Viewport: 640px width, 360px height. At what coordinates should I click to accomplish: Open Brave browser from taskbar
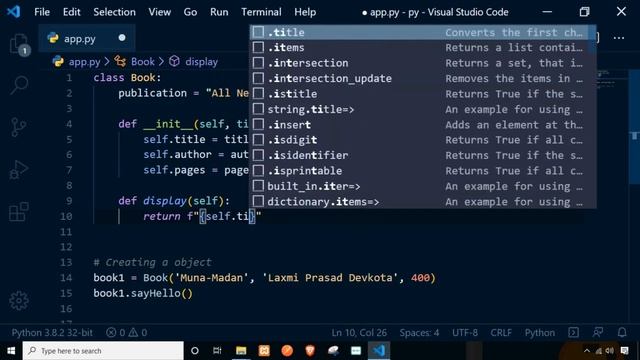[310, 351]
